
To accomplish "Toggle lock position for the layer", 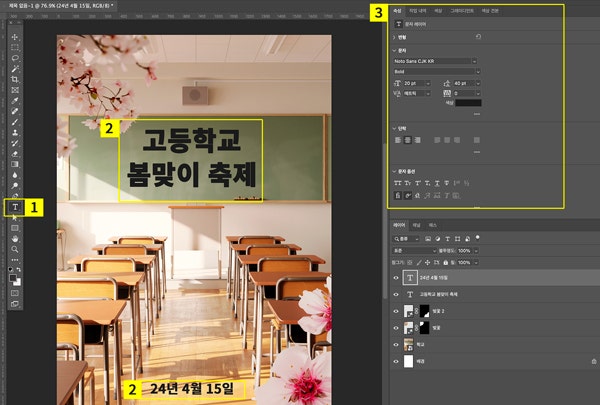I will coord(427,263).
